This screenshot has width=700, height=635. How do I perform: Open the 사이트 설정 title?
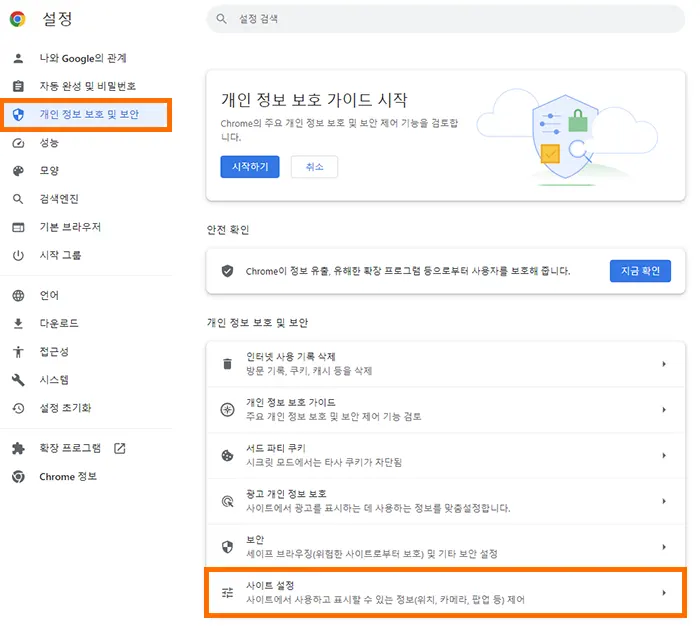coord(270,585)
